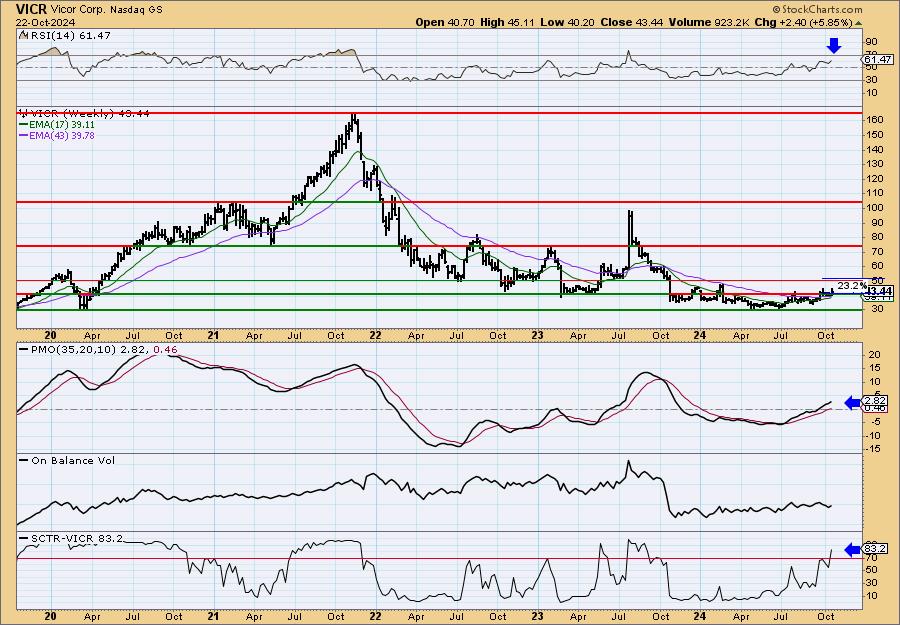Click the Chg +2.40 (+5.85%) value
This screenshot has width=900, height=625.
(804, 22)
